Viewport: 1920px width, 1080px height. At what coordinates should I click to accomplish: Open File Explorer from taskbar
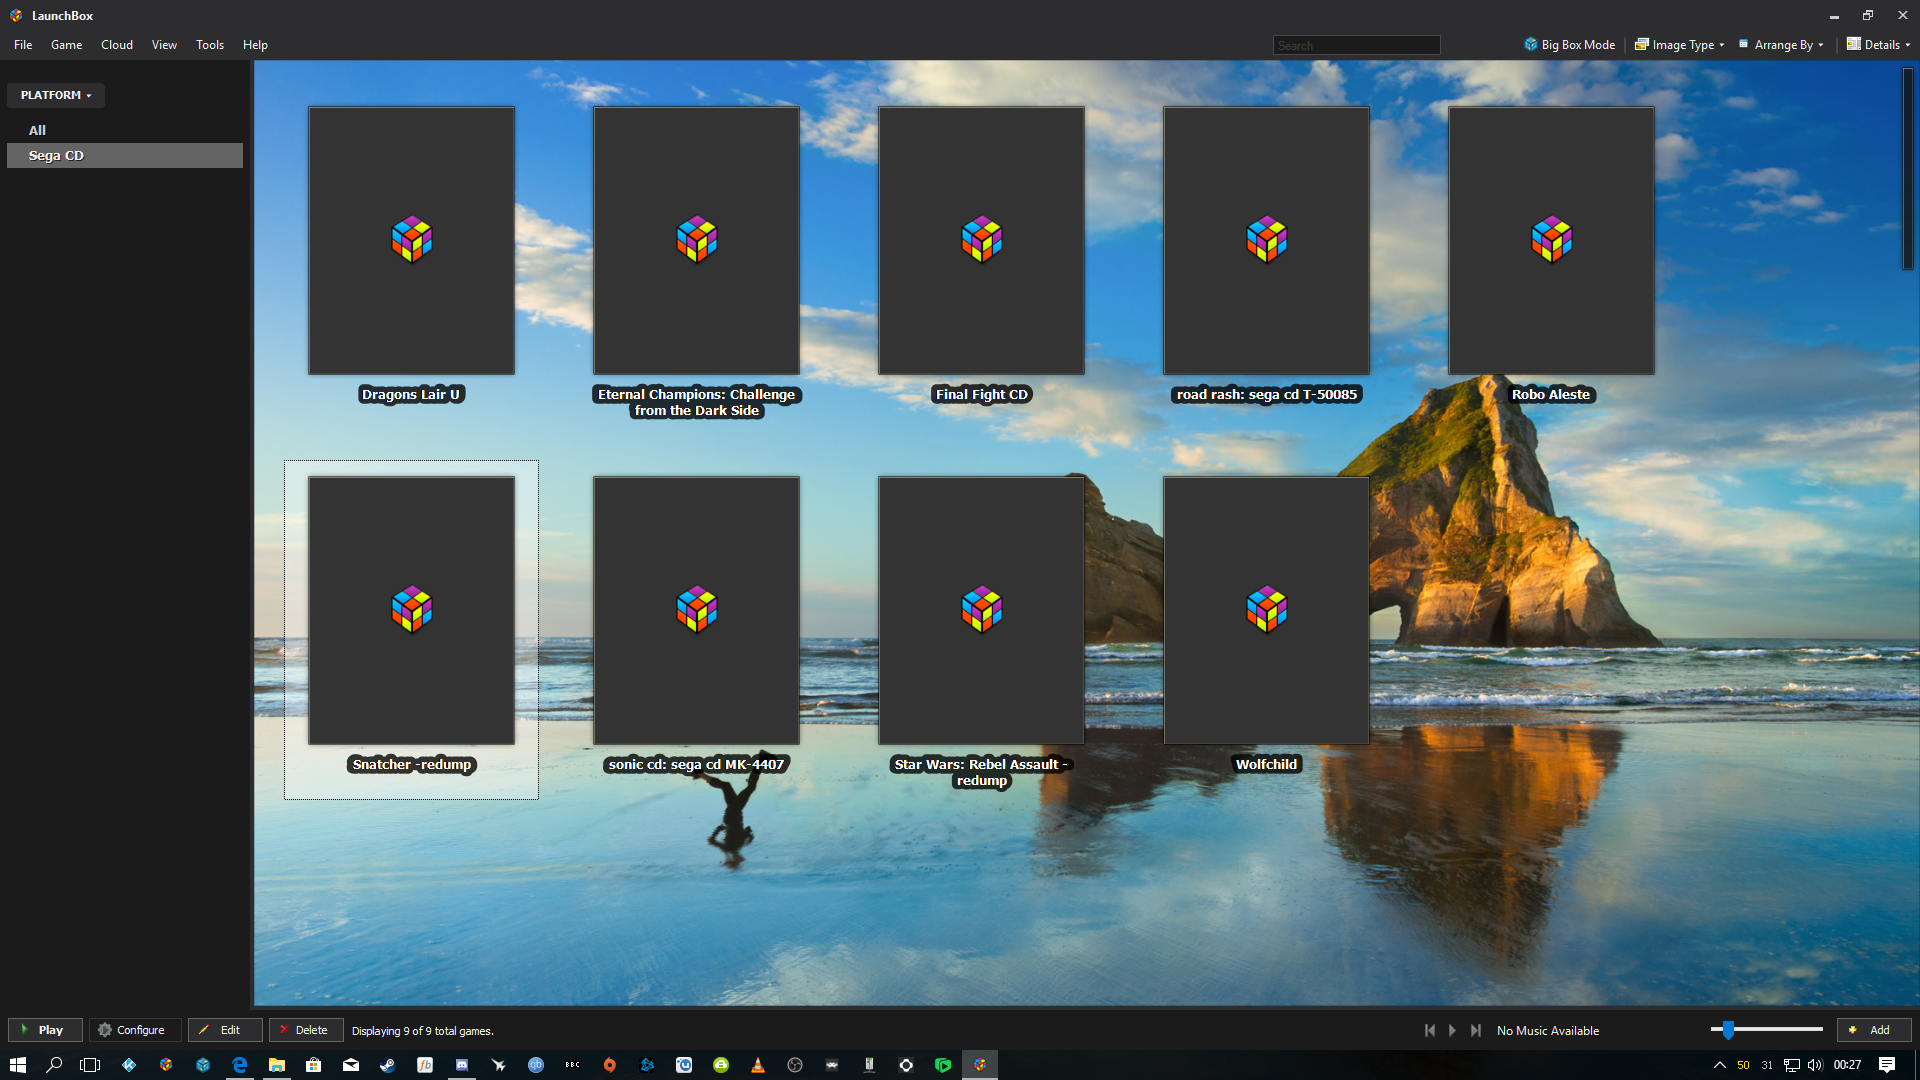[277, 1065]
